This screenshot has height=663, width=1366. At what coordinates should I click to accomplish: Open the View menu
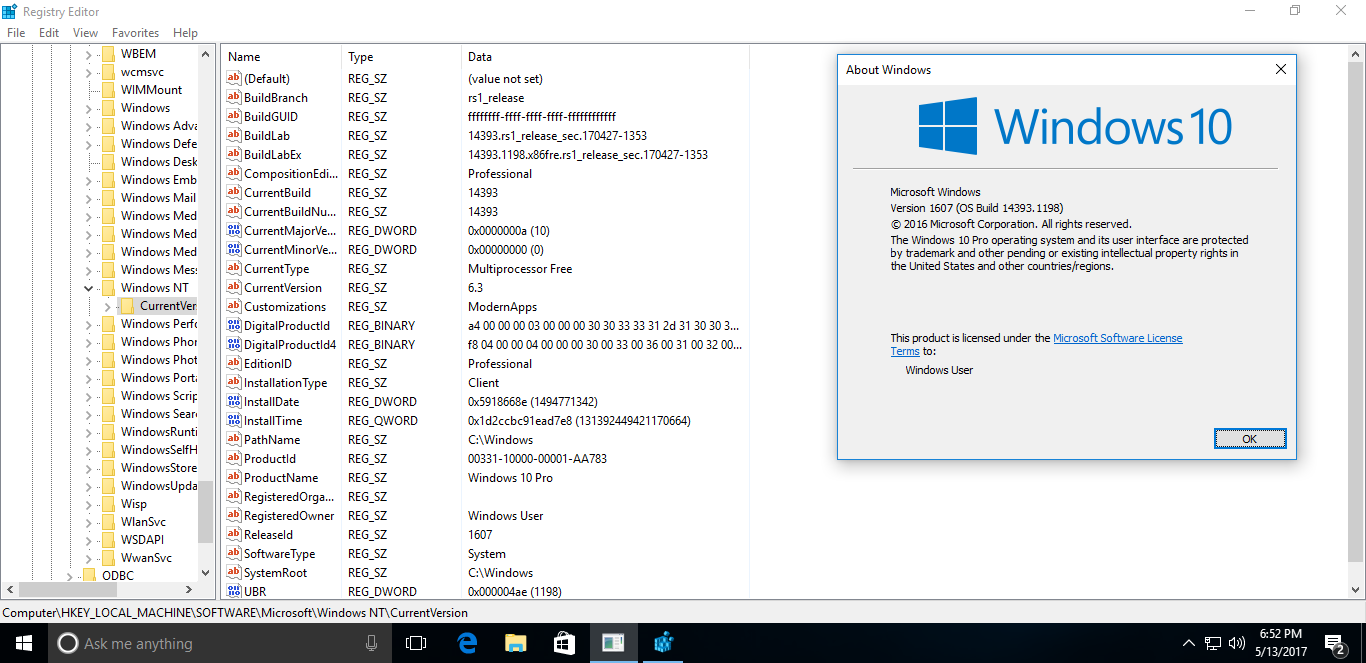[85, 33]
